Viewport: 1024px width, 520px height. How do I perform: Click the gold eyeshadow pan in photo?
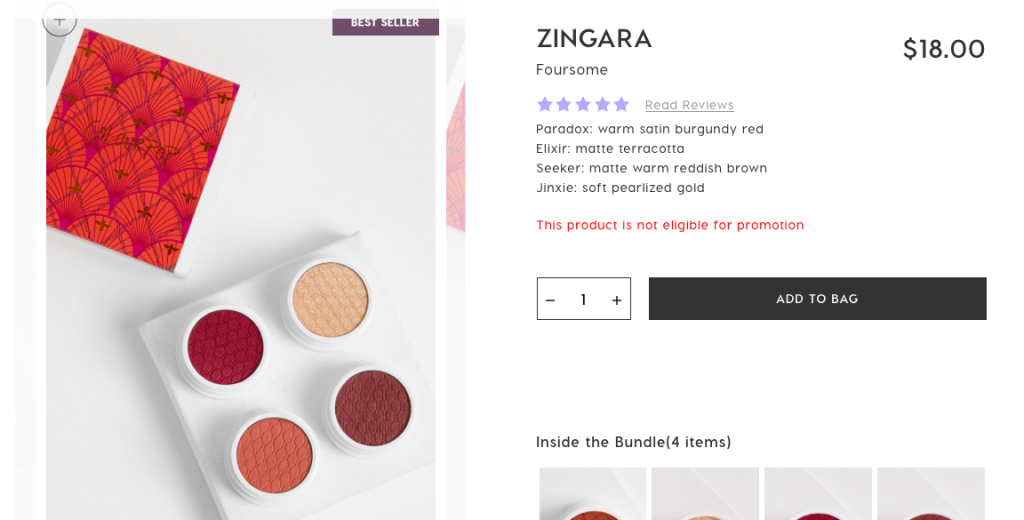[x=330, y=299]
